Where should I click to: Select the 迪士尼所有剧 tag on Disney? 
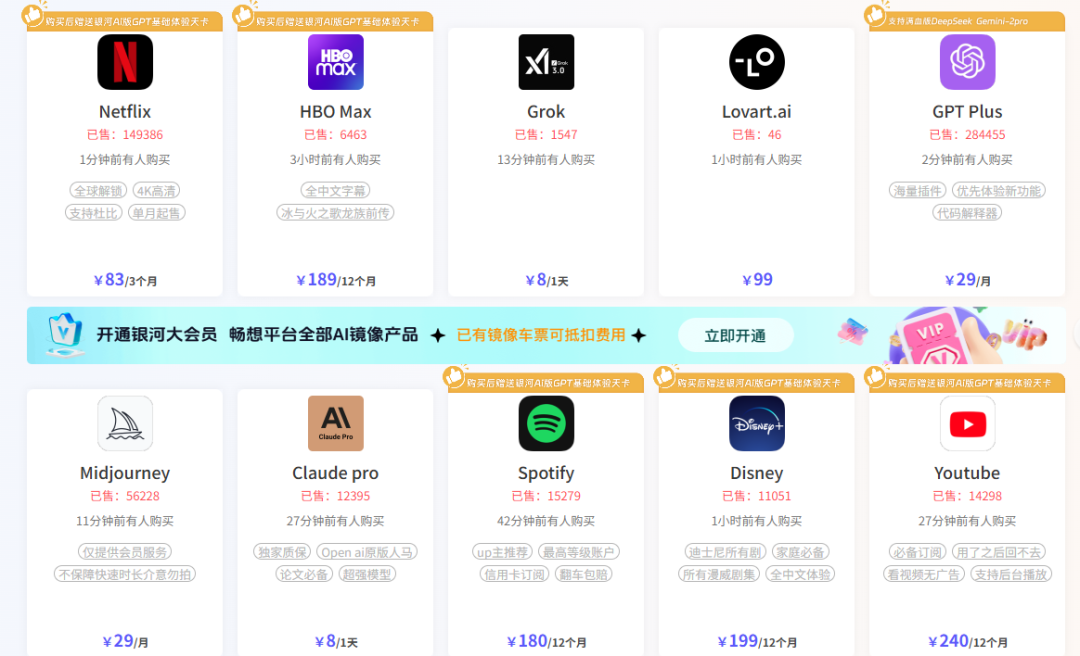724,552
